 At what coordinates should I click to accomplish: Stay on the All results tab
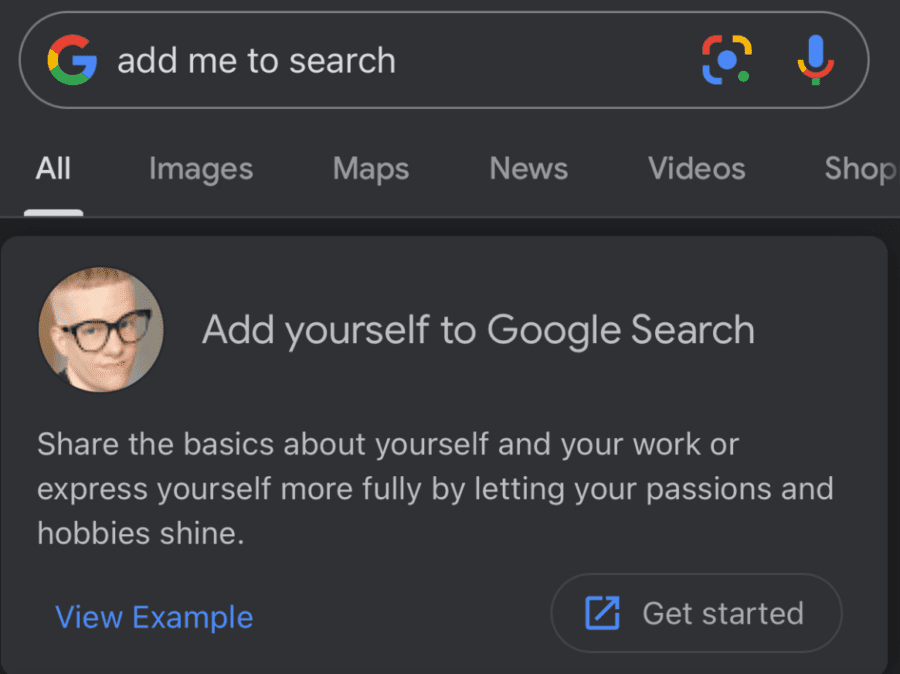click(x=53, y=169)
